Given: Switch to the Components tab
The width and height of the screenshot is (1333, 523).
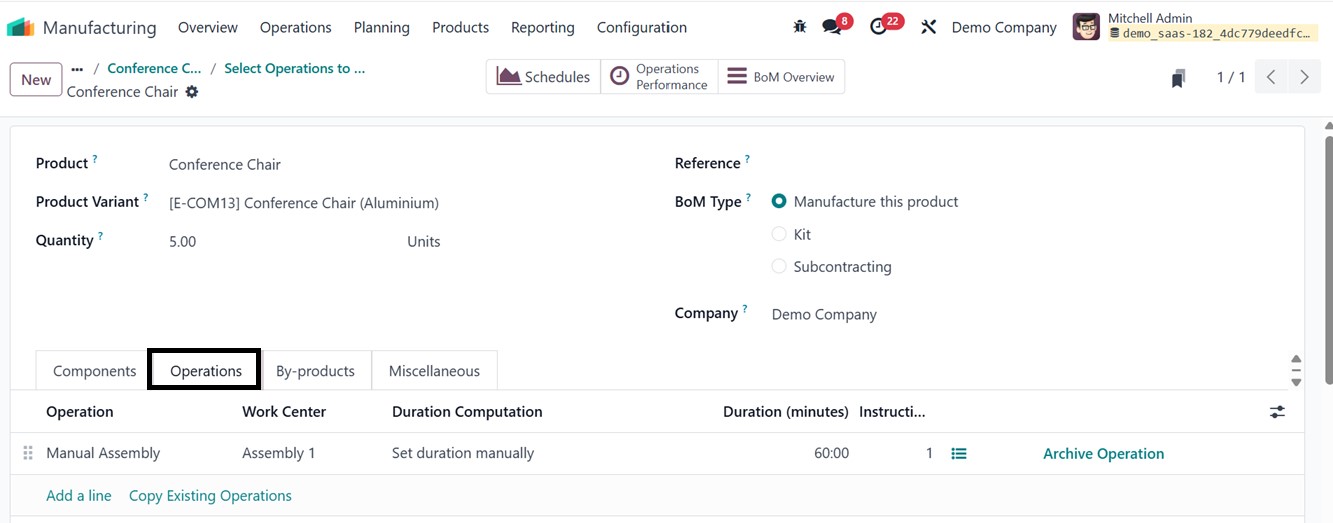Looking at the screenshot, I should tap(94, 371).
